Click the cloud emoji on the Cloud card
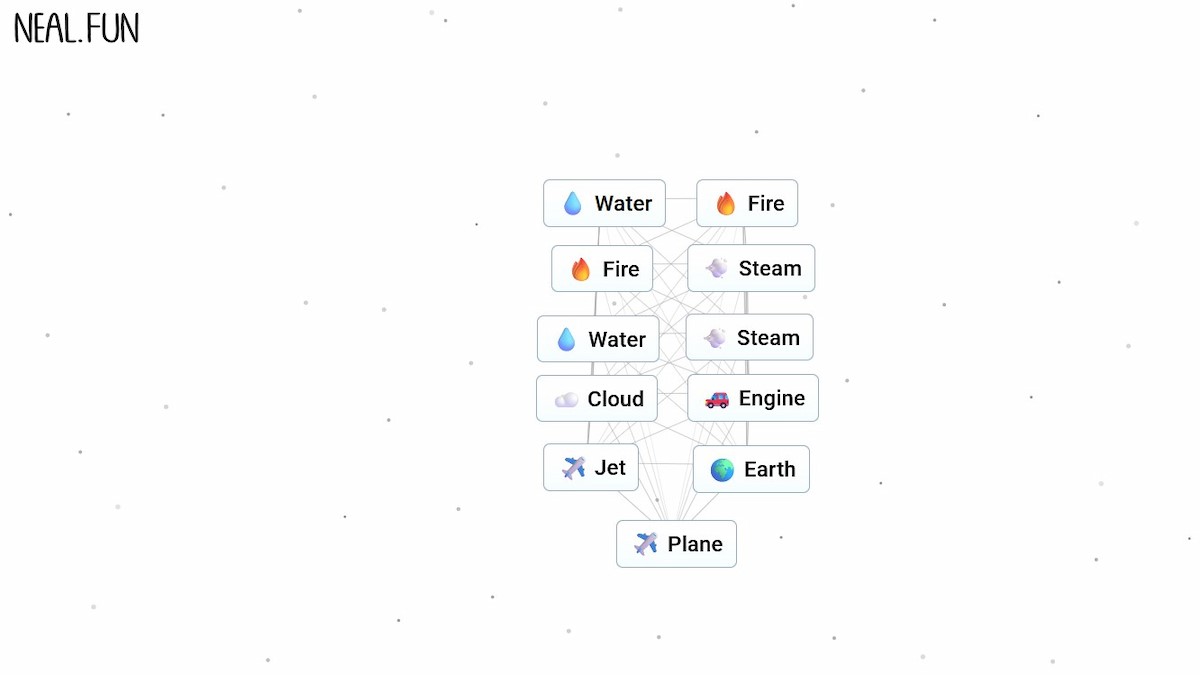This screenshot has width=1200, height=675. click(x=567, y=400)
